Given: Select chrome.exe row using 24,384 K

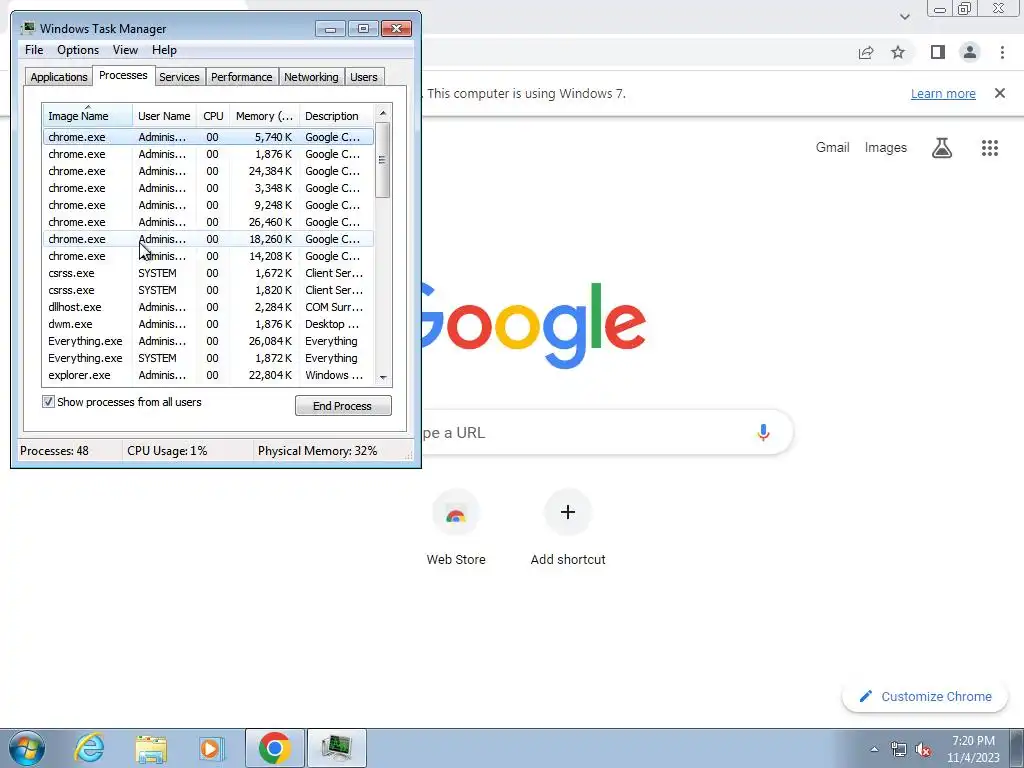Looking at the screenshot, I should point(209,171).
